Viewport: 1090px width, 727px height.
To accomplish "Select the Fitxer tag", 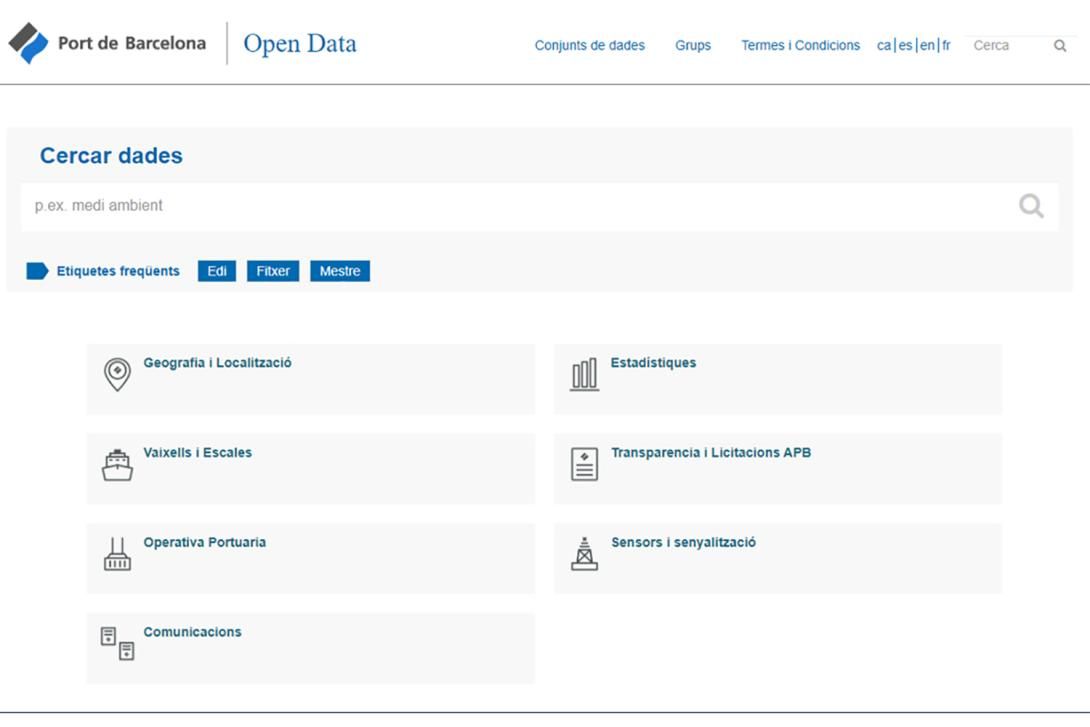I will pyautogui.click(x=272, y=271).
